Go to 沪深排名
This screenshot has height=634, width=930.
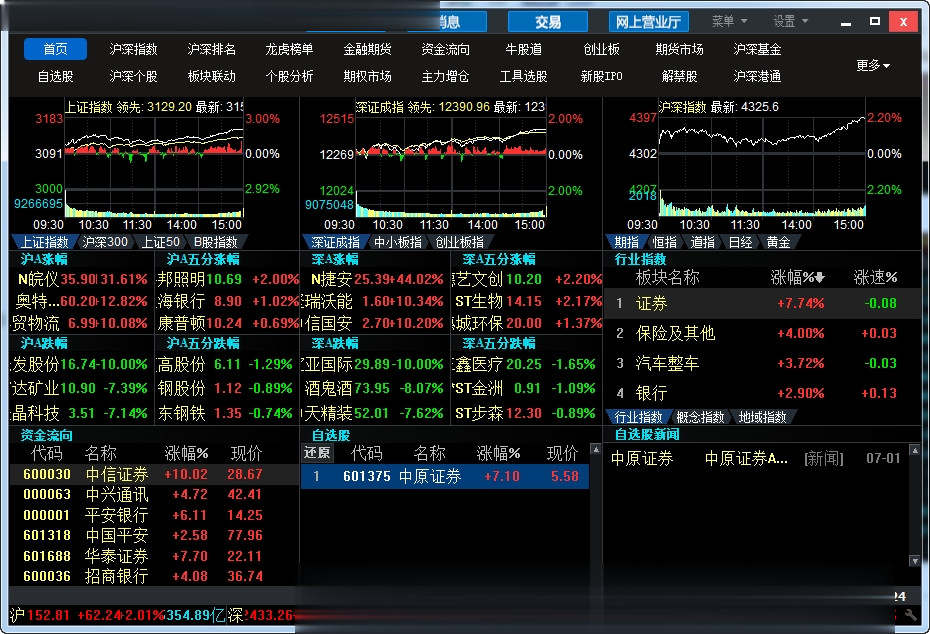point(212,49)
